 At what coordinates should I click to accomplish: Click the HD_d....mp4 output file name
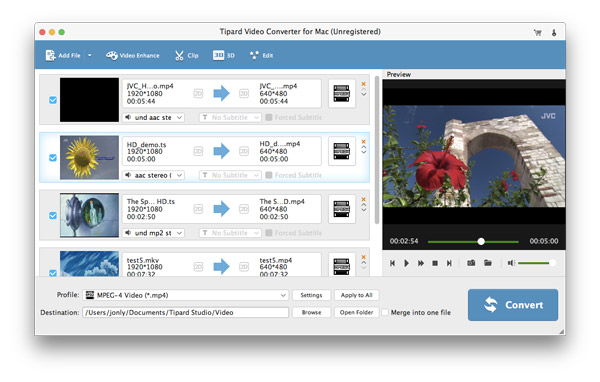coord(280,144)
